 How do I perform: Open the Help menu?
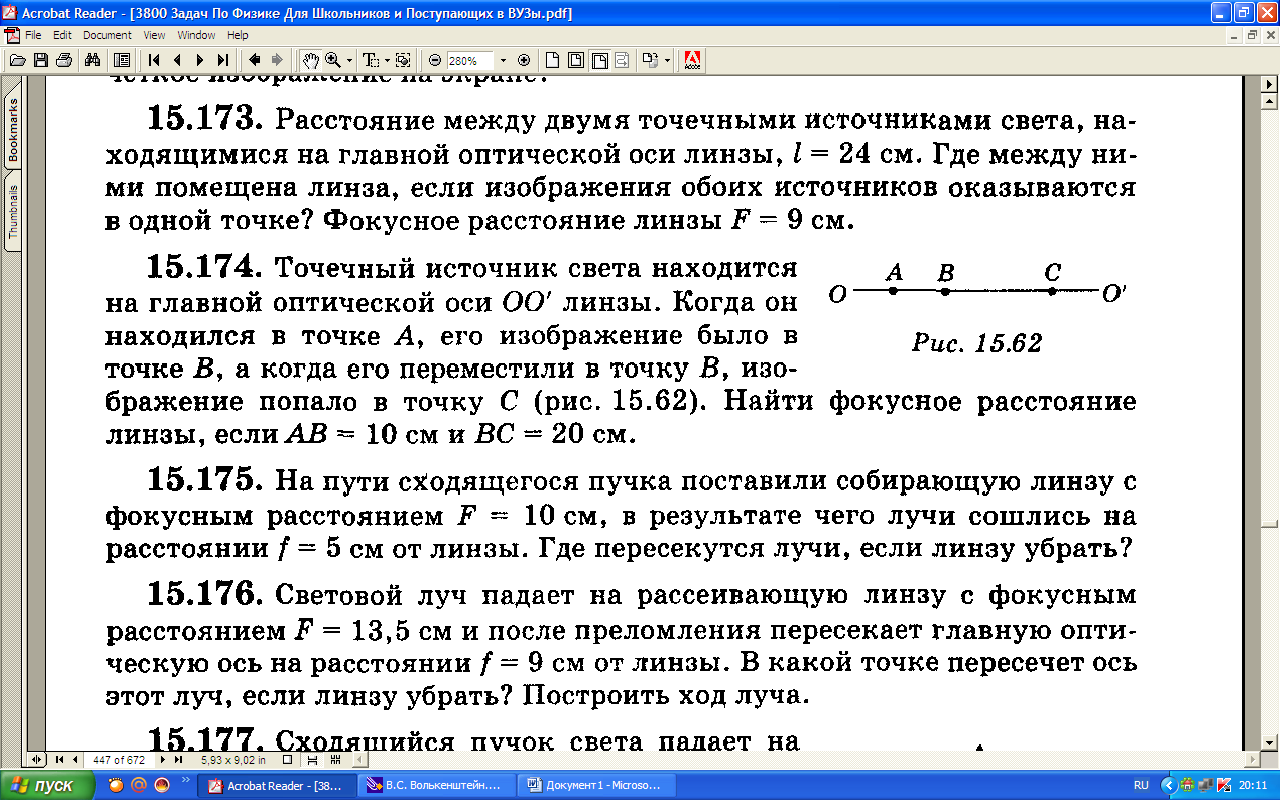pyautogui.click(x=238, y=35)
